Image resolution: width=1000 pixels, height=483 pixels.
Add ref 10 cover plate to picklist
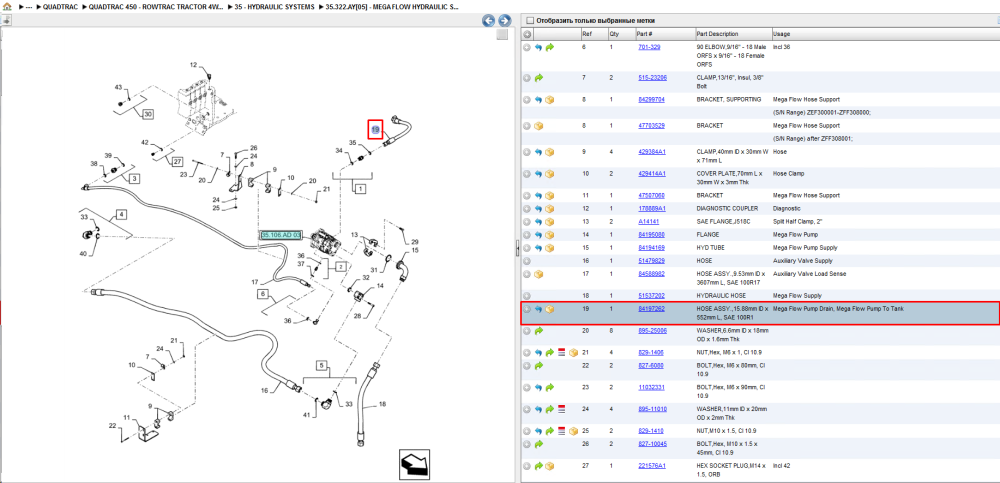pos(527,174)
